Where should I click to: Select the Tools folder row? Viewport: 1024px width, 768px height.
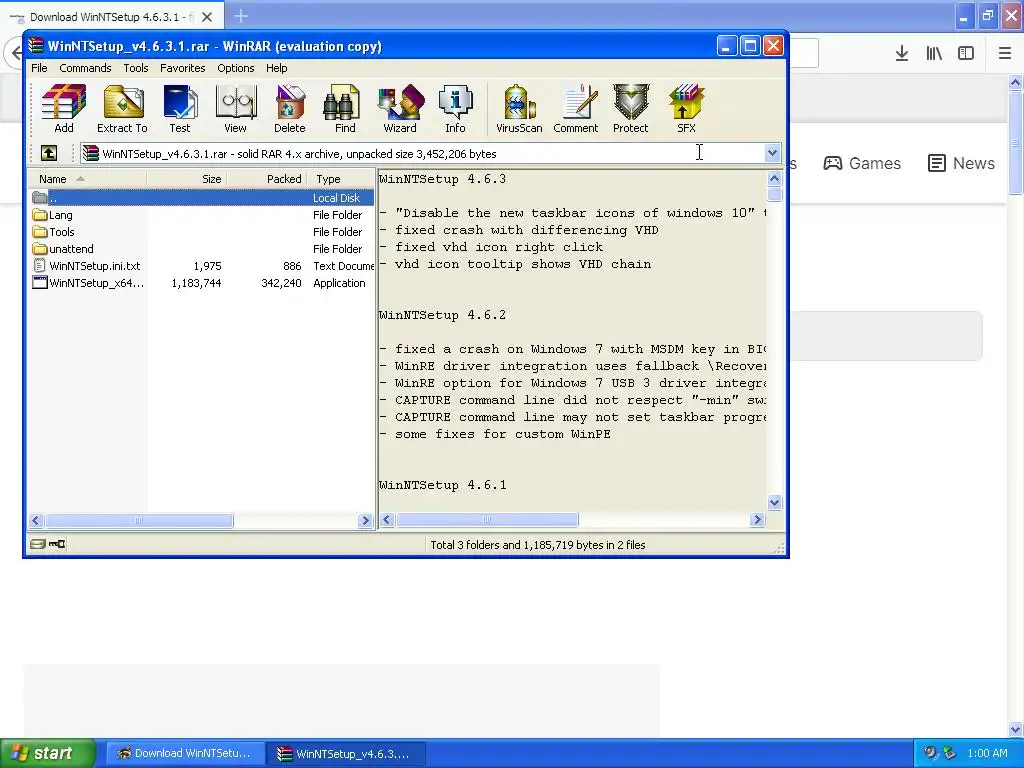click(201, 232)
